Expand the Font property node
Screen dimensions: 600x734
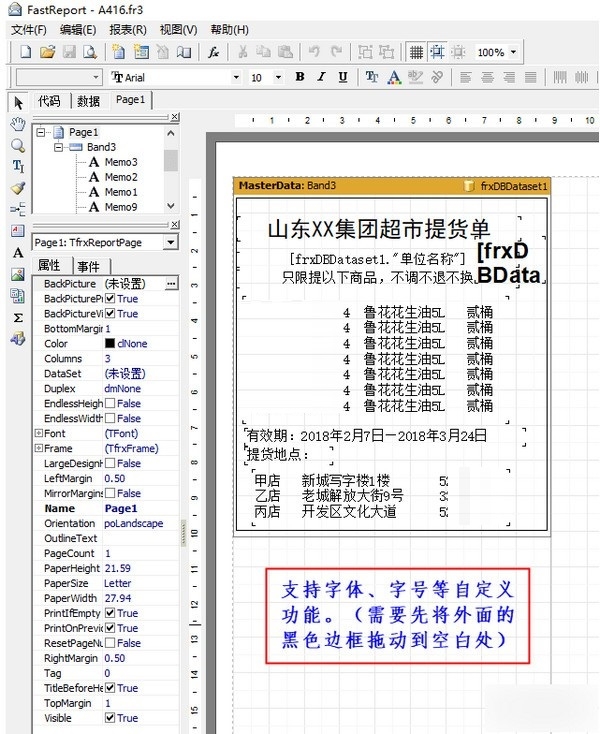[x=38, y=433]
